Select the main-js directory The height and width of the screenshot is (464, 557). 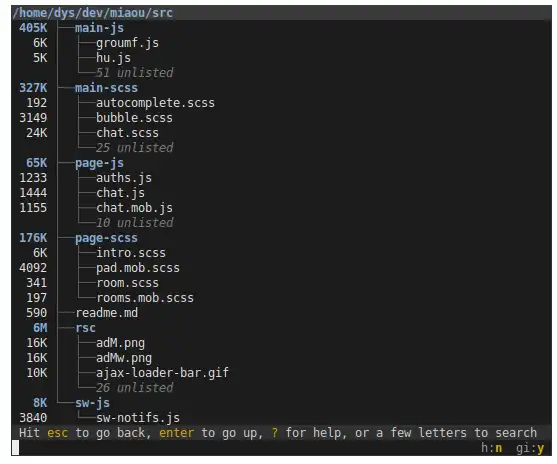(x=99, y=28)
